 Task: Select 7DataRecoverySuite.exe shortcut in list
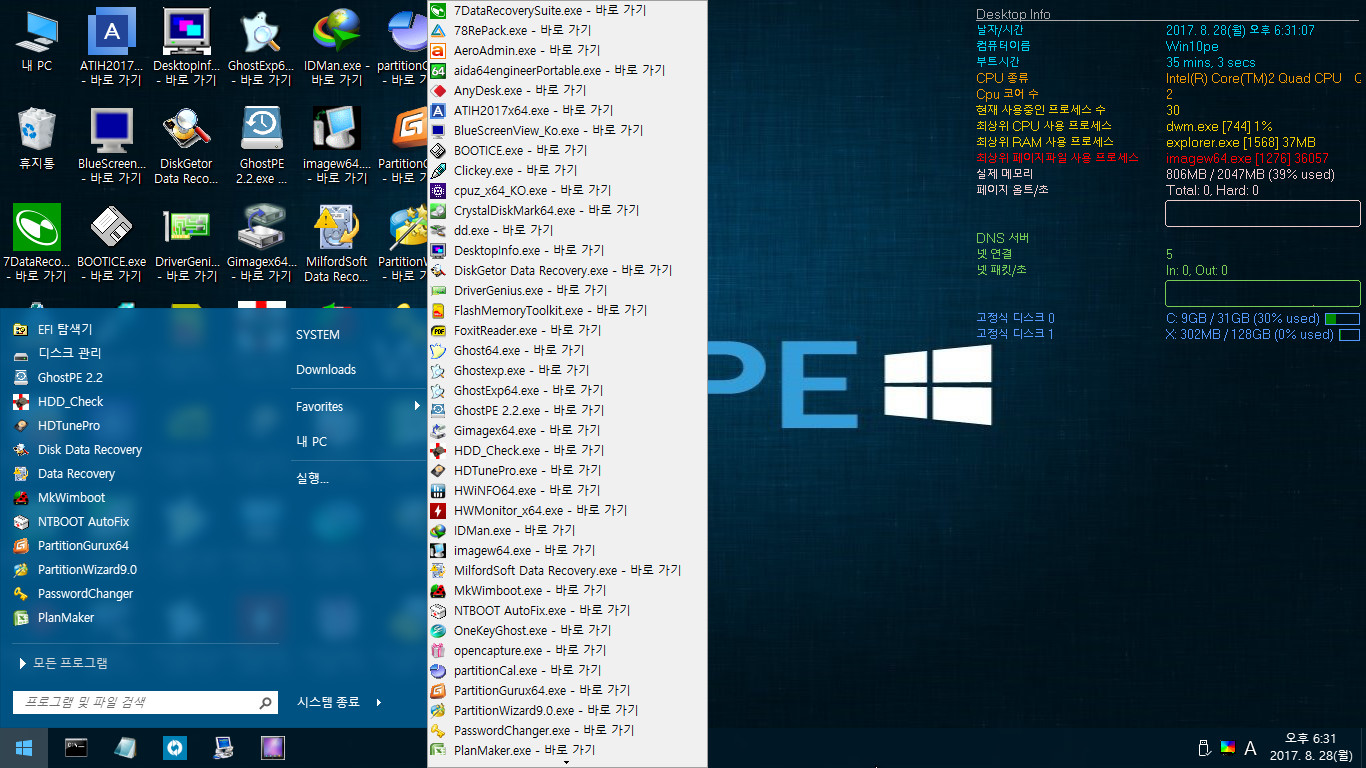click(x=567, y=10)
